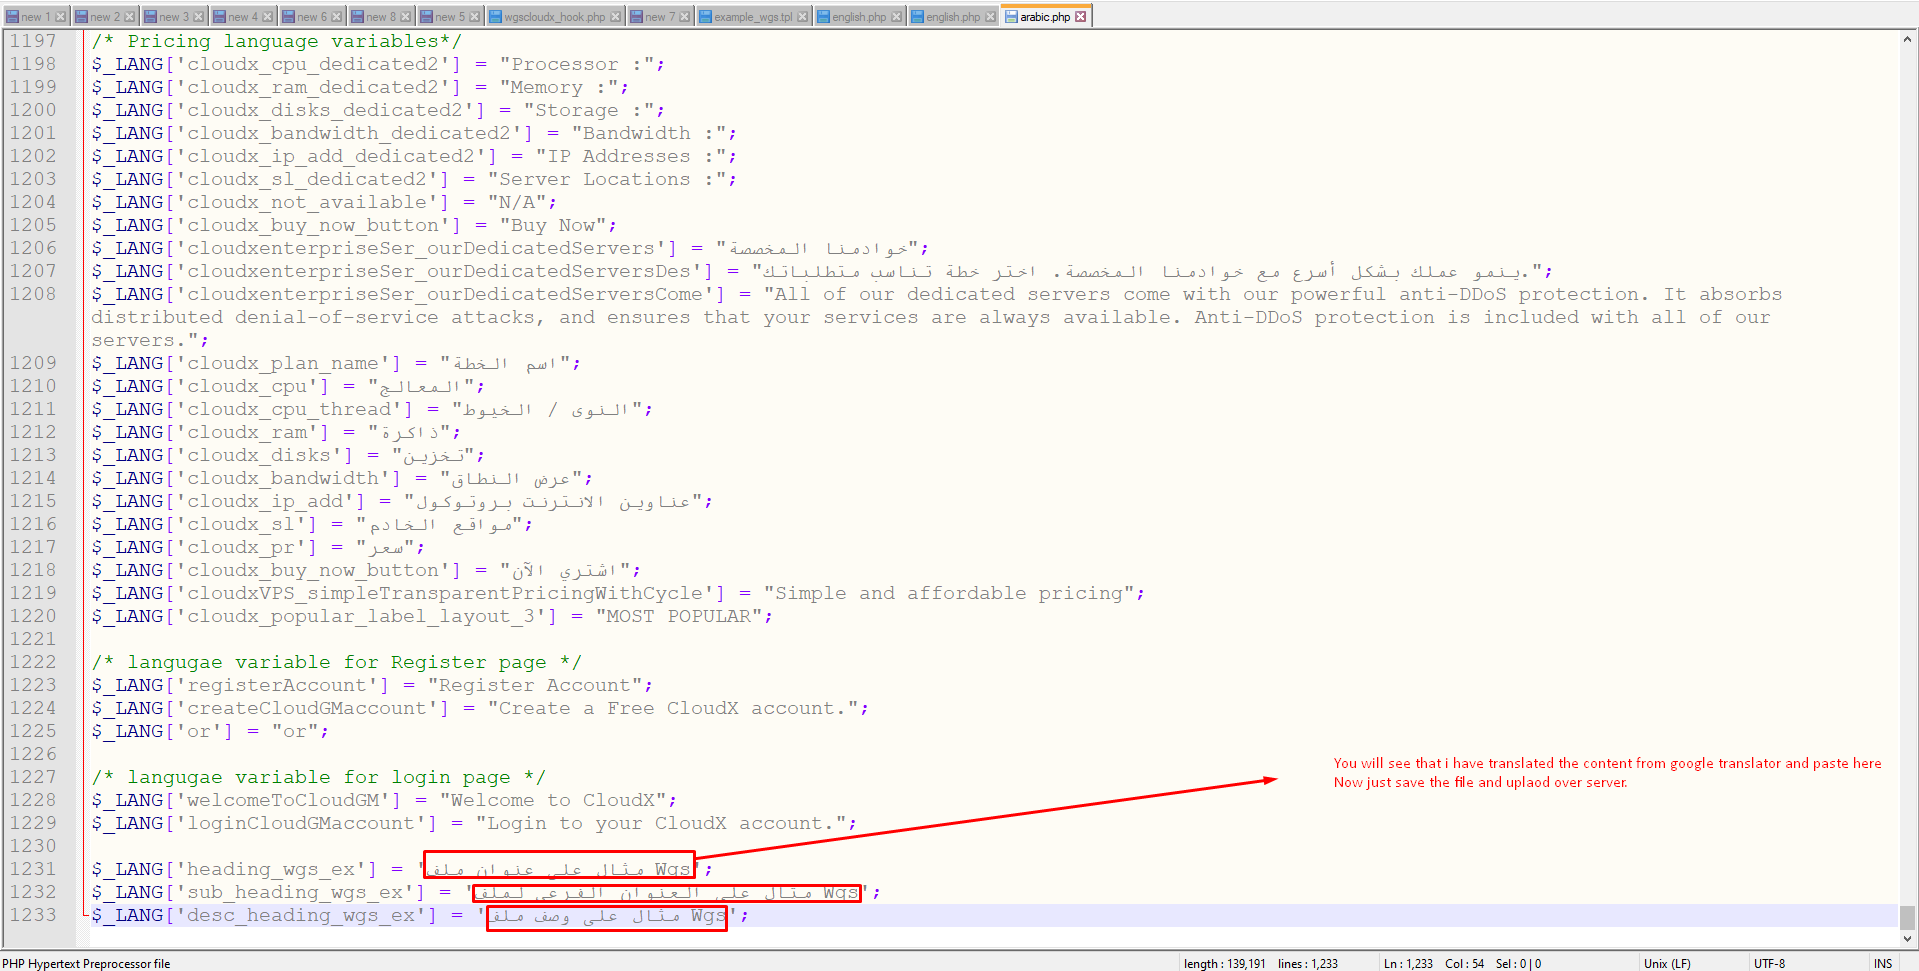Click the scrollbar down arrow
Screen dimensions: 1919x971
point(1908,938)
